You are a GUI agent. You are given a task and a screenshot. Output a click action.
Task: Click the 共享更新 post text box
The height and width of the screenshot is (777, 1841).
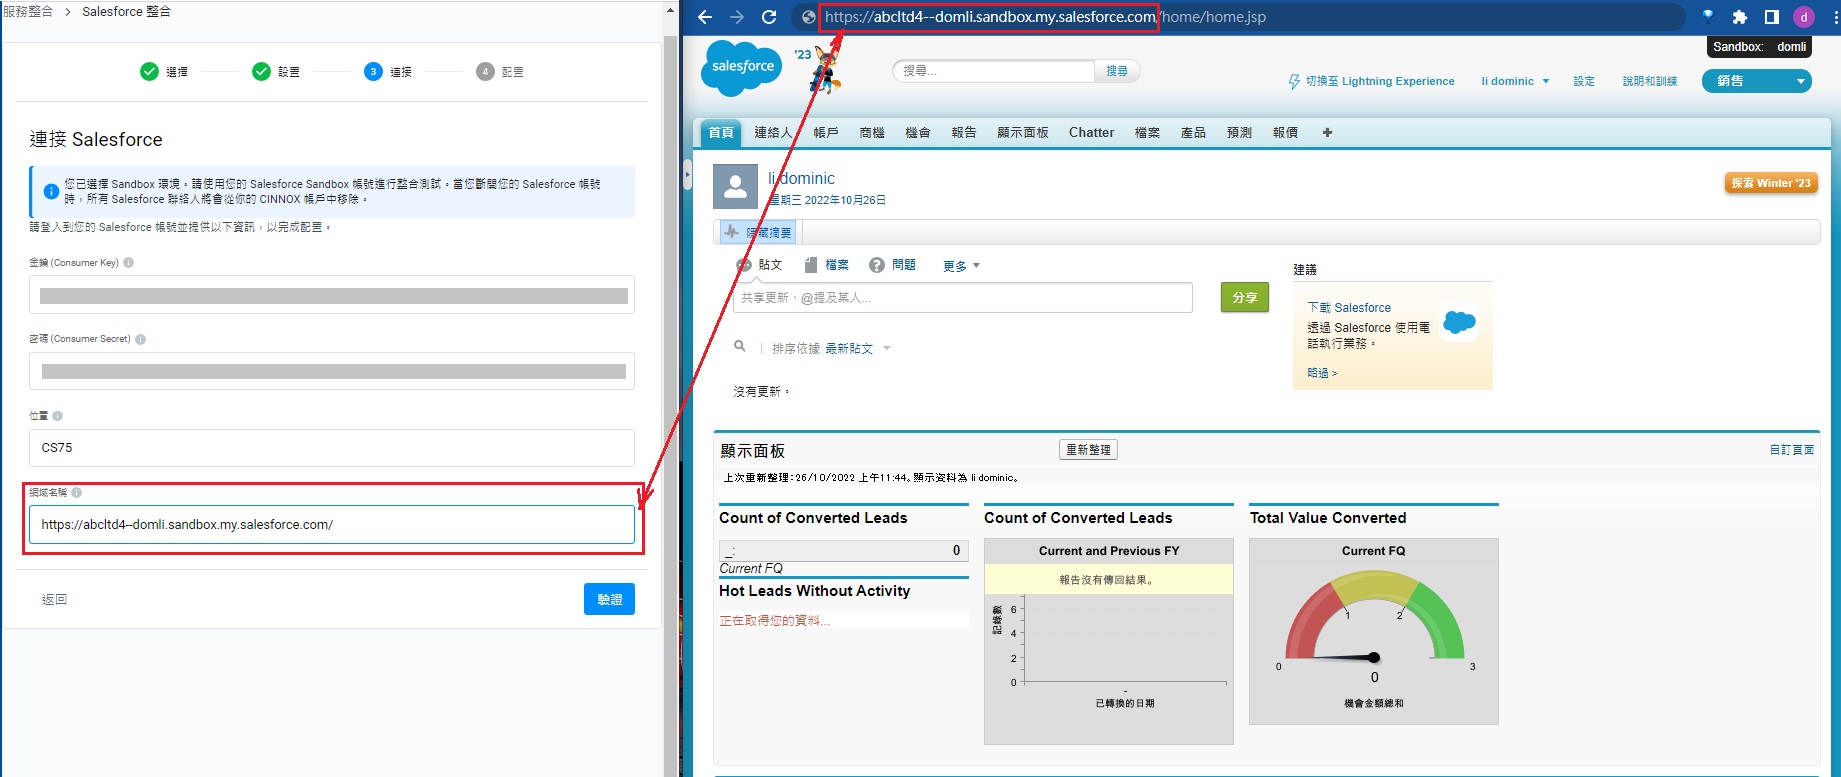tap(963, 298)
